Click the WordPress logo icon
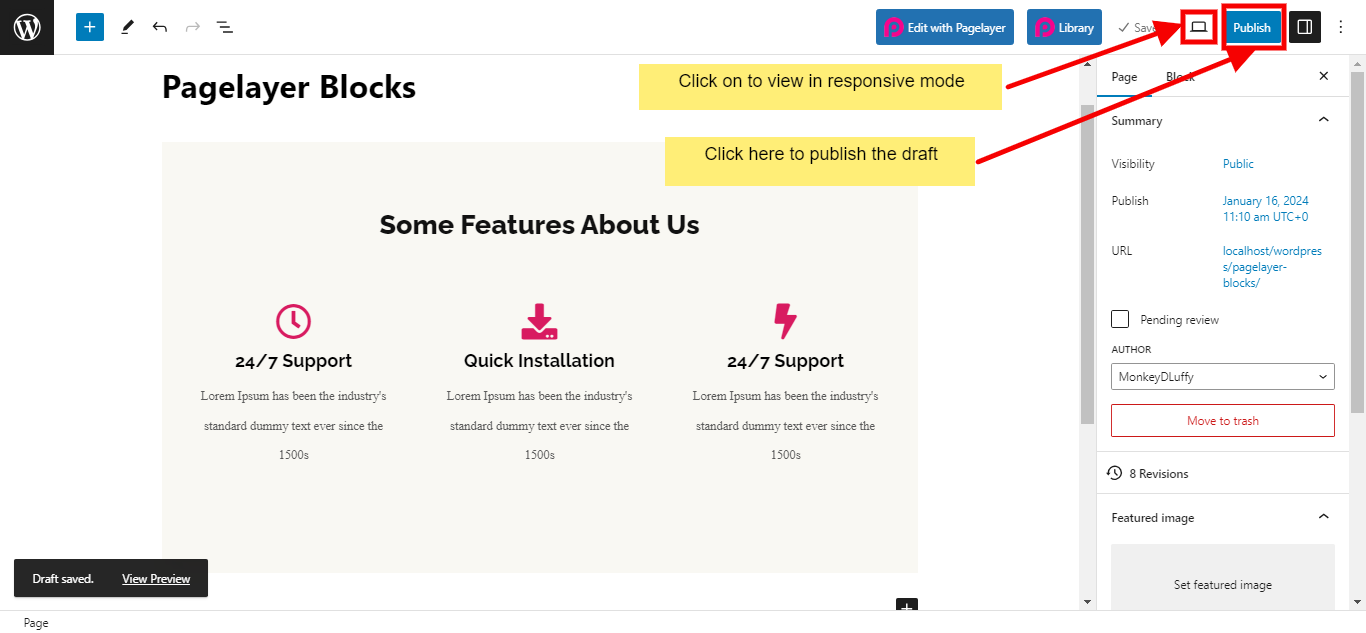This screenshot has width=1366, height=633. coord(27,27)
